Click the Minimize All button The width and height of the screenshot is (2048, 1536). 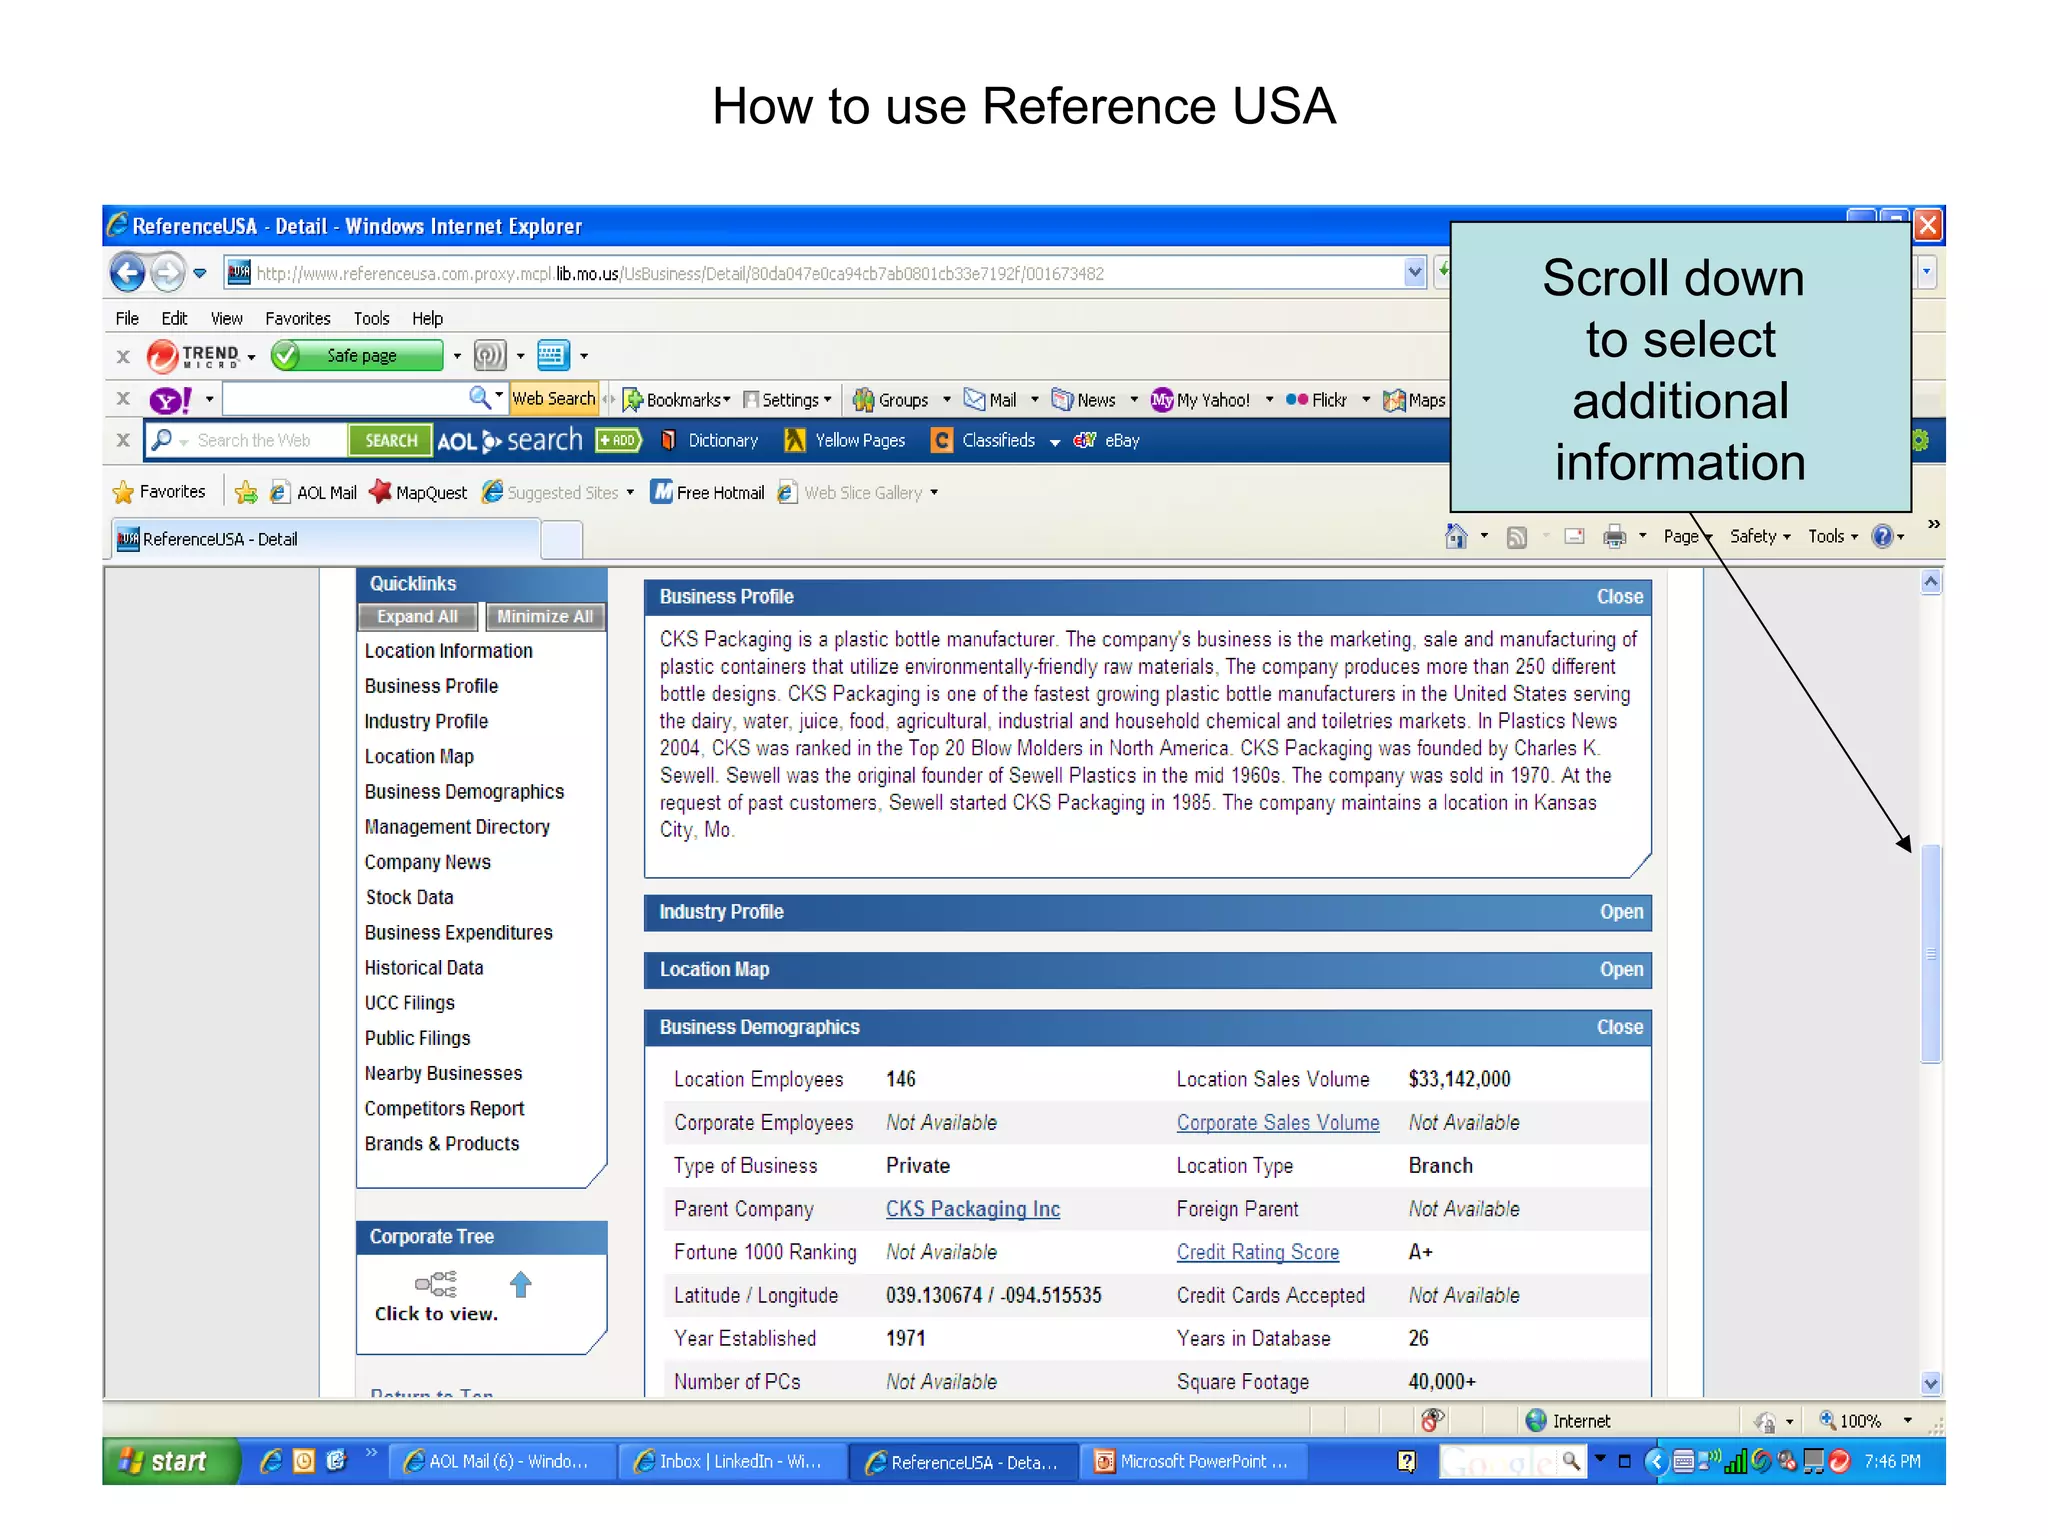(x=545, y=617)
